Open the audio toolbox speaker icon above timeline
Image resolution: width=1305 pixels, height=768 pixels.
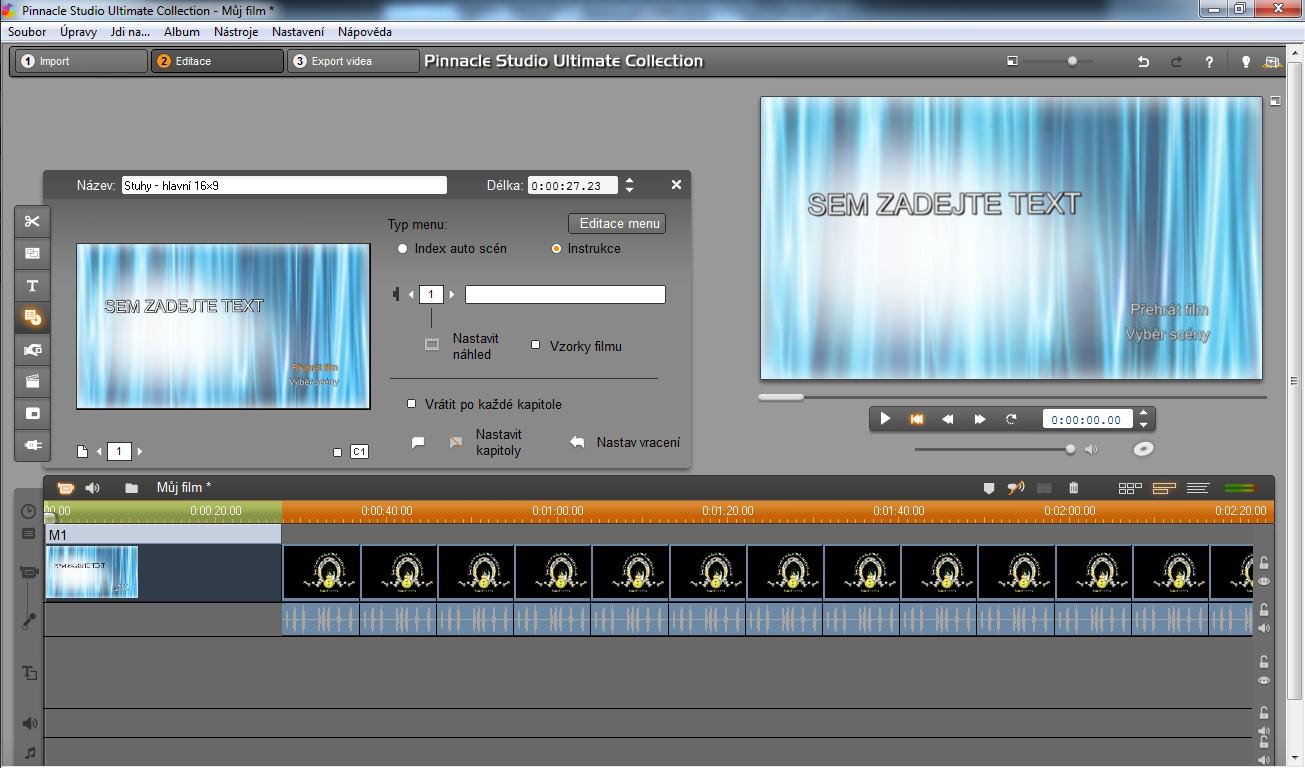point(93,488)
